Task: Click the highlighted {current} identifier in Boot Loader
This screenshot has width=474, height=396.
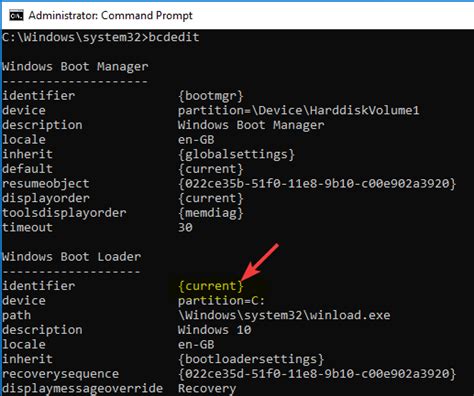Action: tap(211, 286)
